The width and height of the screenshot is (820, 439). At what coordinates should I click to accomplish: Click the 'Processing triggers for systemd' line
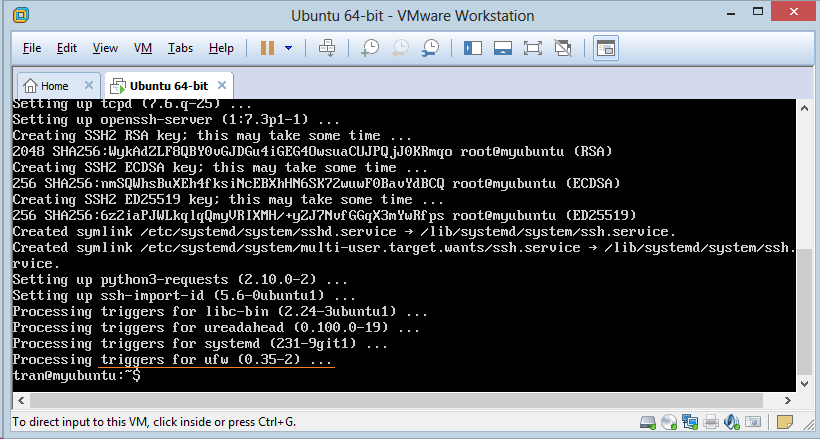[200, 344]
